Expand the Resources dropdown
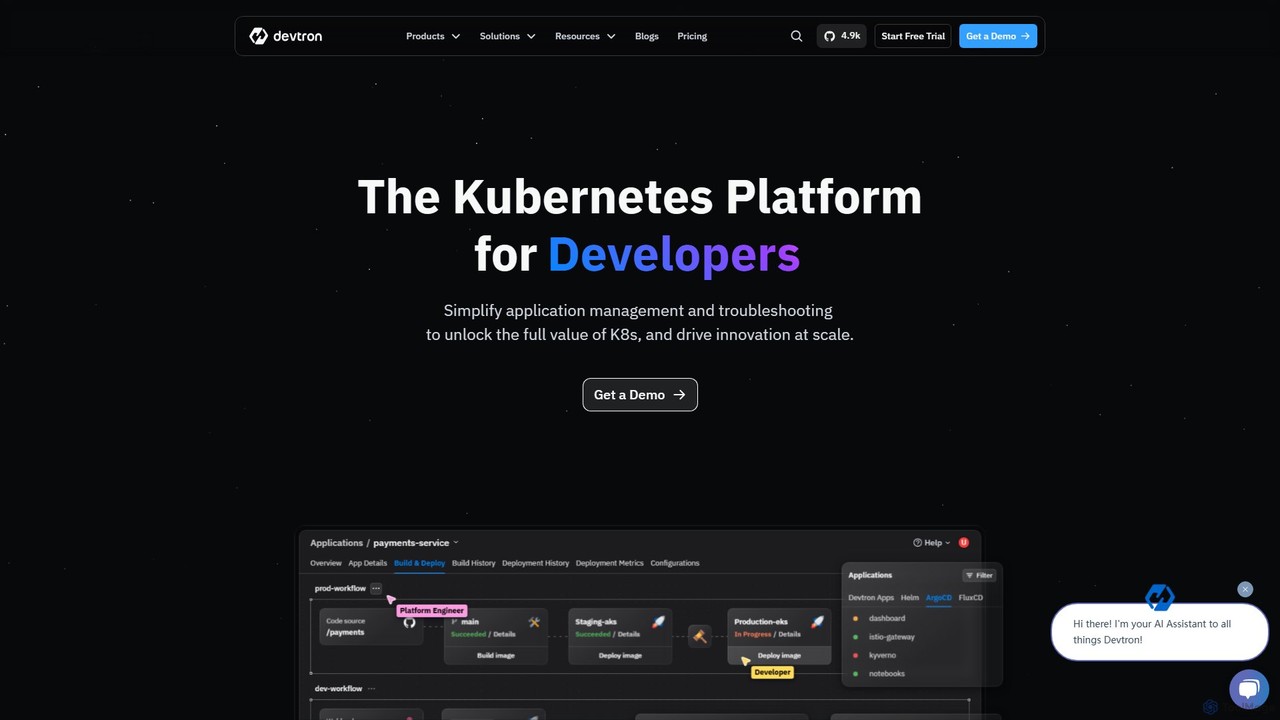The image size is (1280, 720). (585, 36)
